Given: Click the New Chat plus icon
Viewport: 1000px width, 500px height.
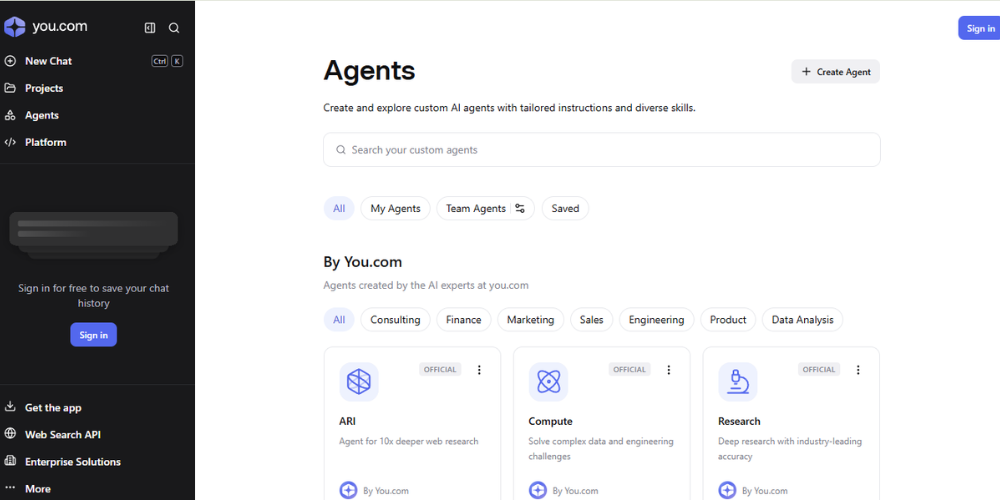Looking at the screenshot, I should [x=10, y=61].
